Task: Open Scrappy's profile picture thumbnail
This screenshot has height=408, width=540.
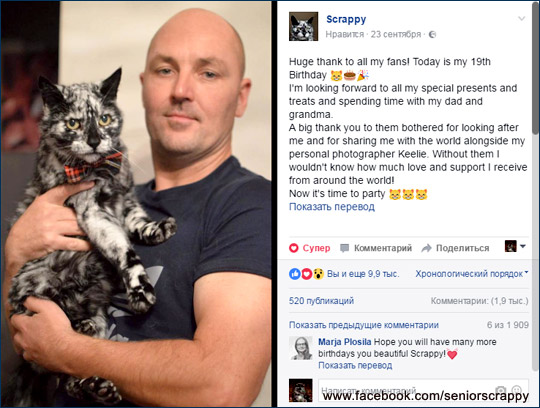Action: [303, 27]
